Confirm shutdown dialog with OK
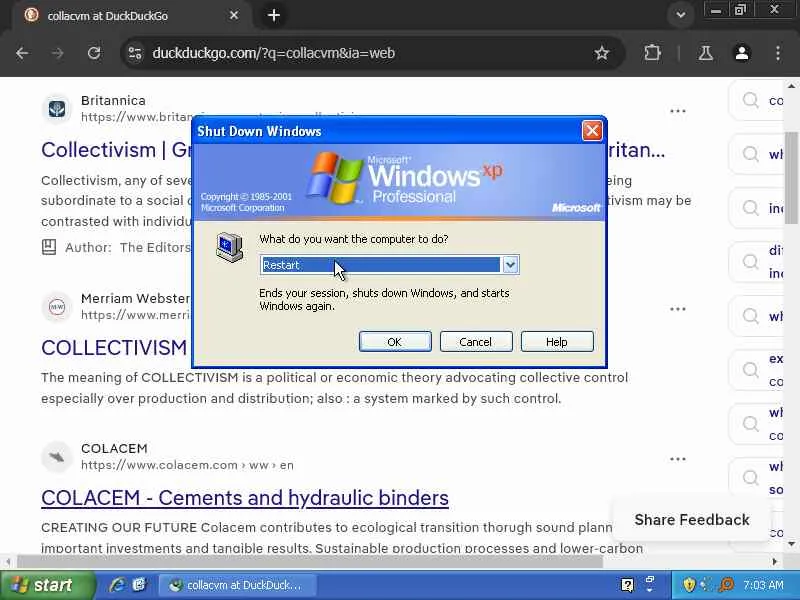This screenshot has height=600, width=800. [x=395, y=342]
